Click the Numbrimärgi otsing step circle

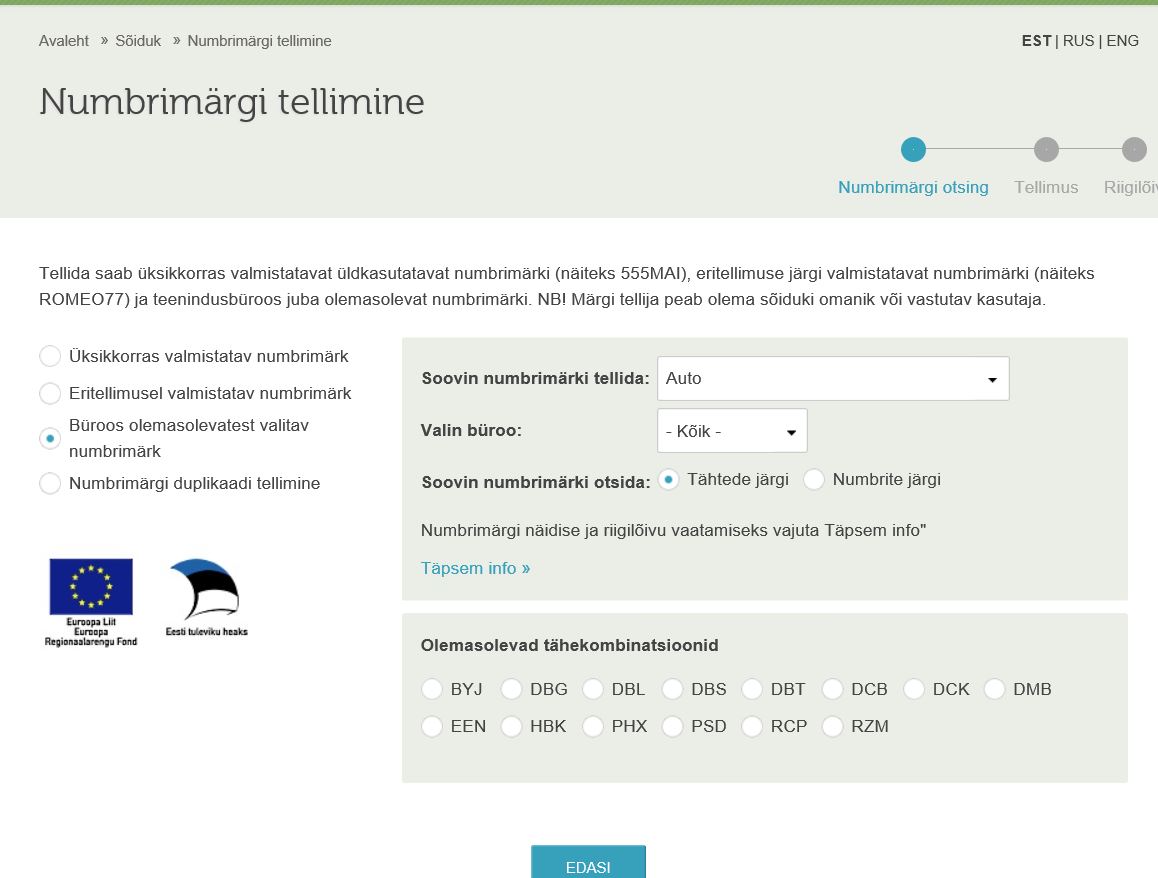913,150
